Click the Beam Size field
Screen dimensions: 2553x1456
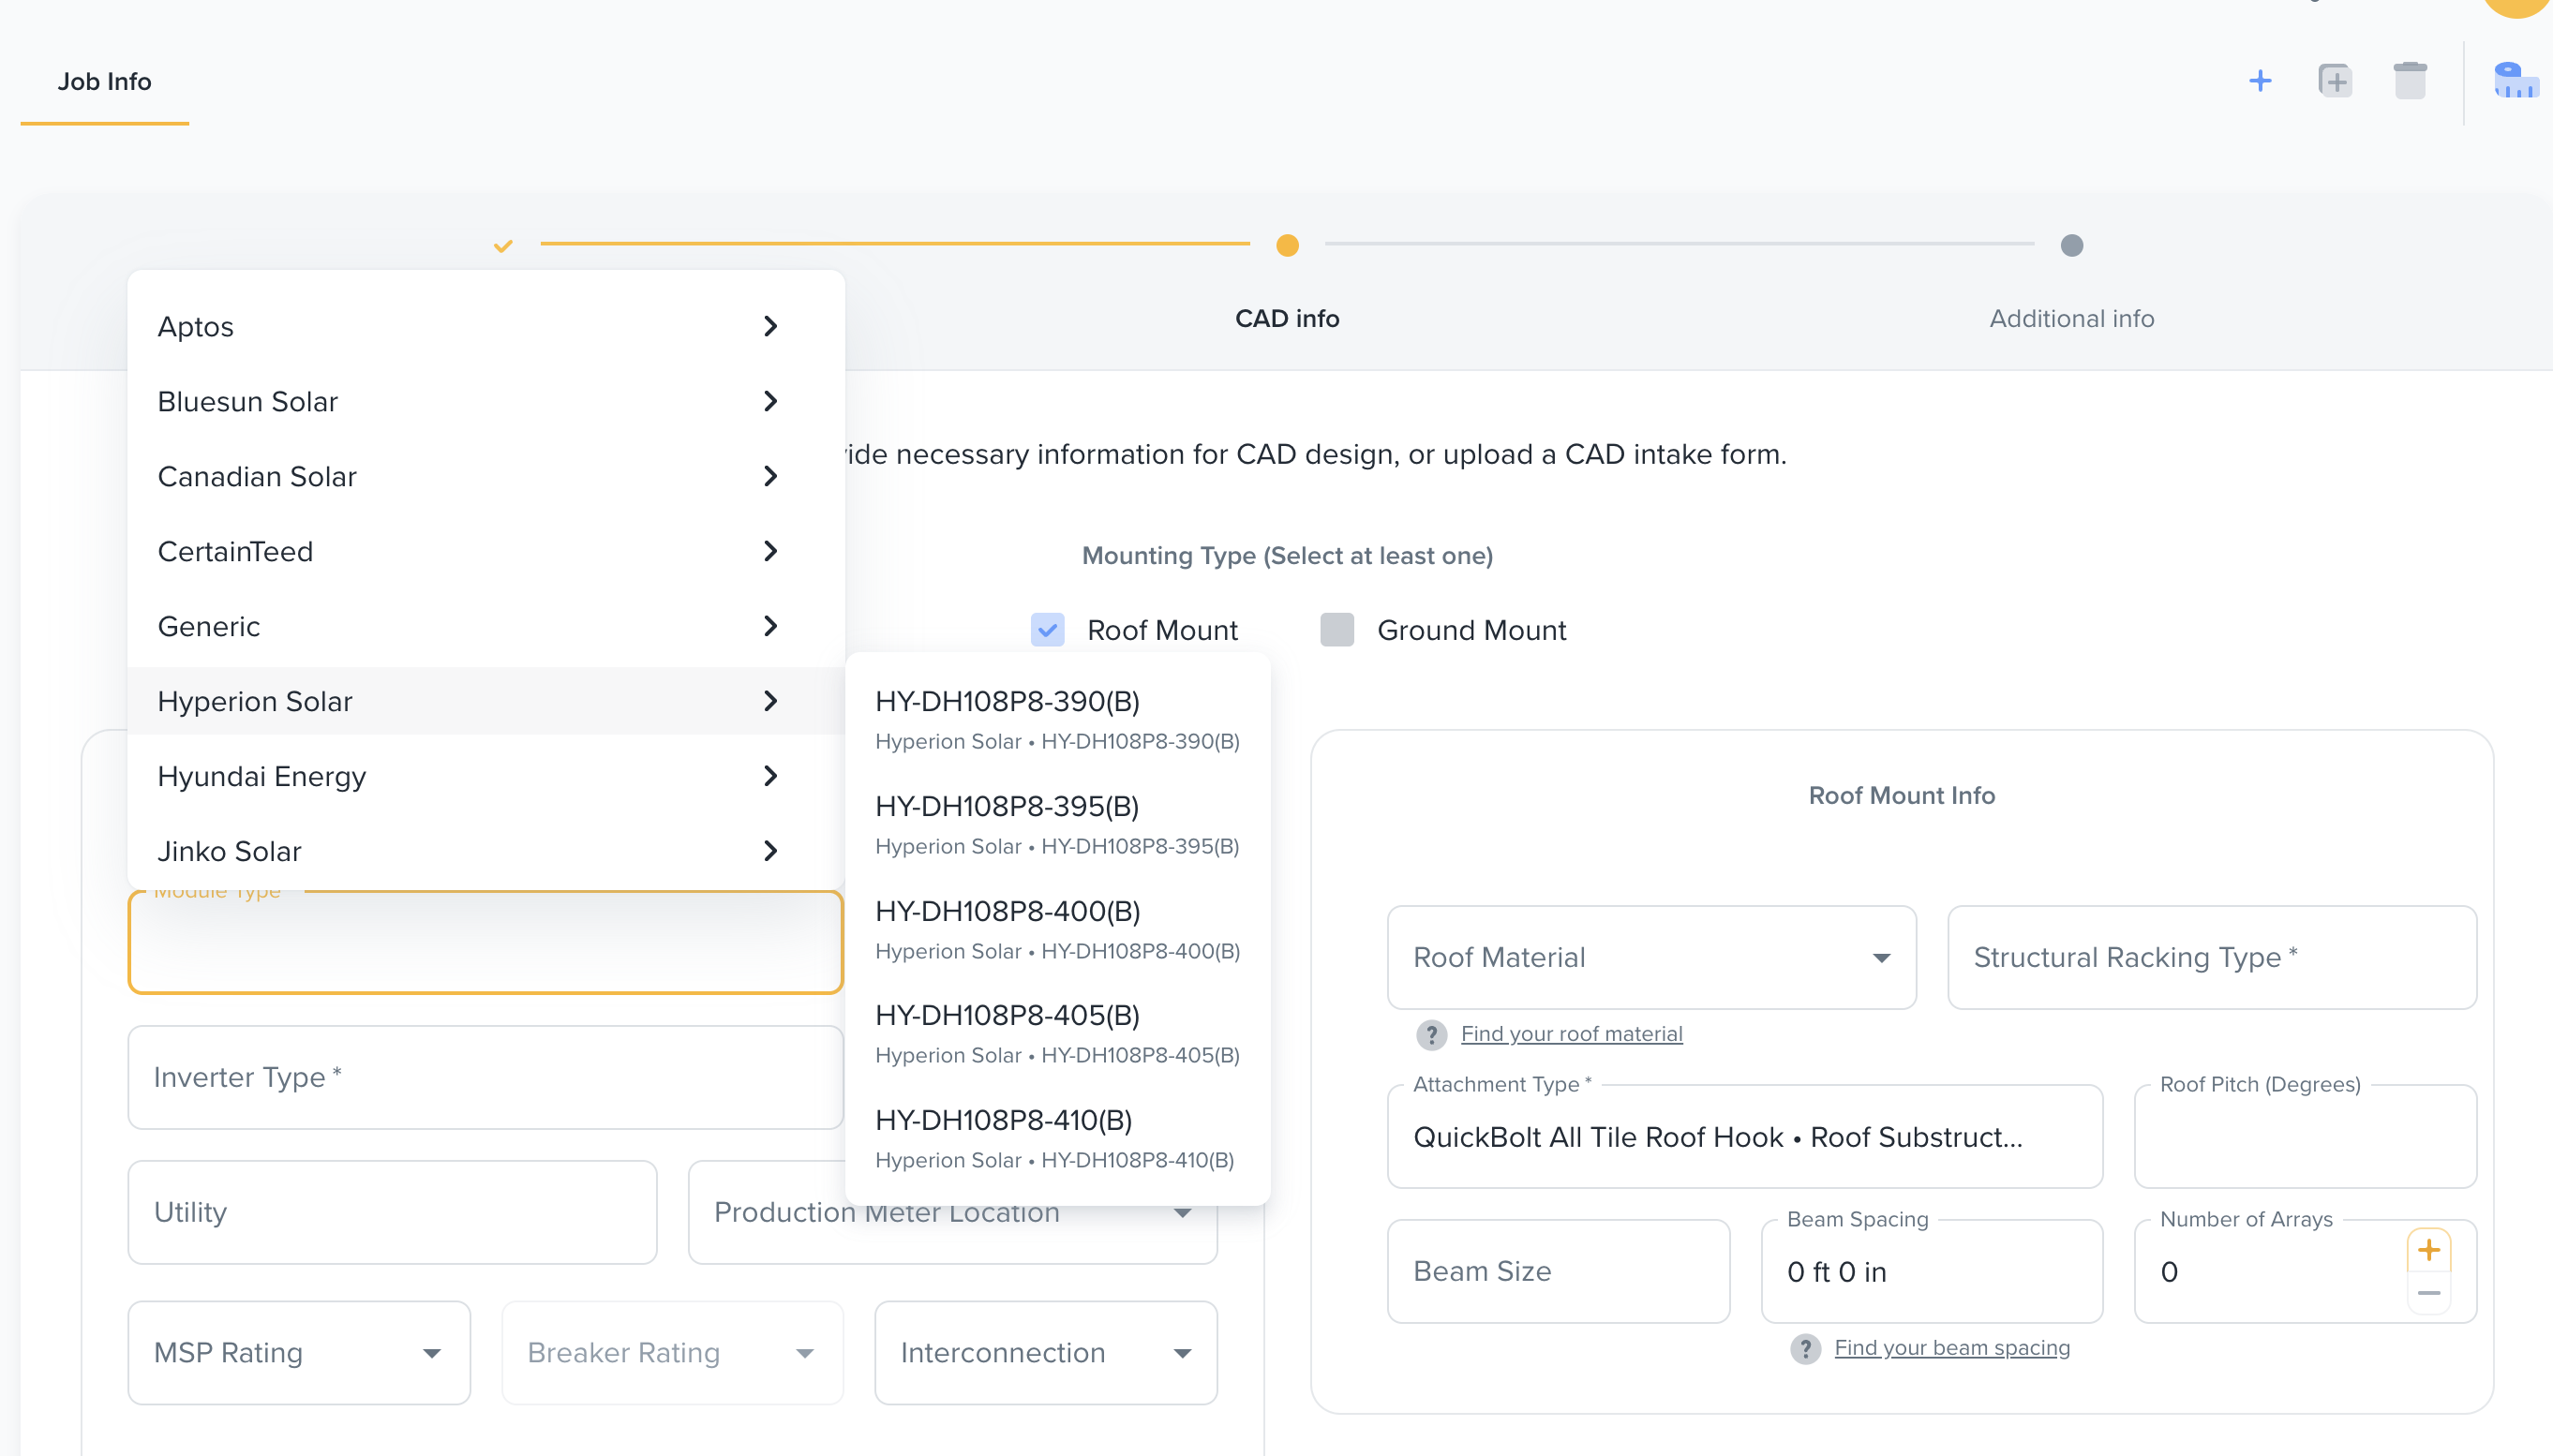pos(1558,1271)
